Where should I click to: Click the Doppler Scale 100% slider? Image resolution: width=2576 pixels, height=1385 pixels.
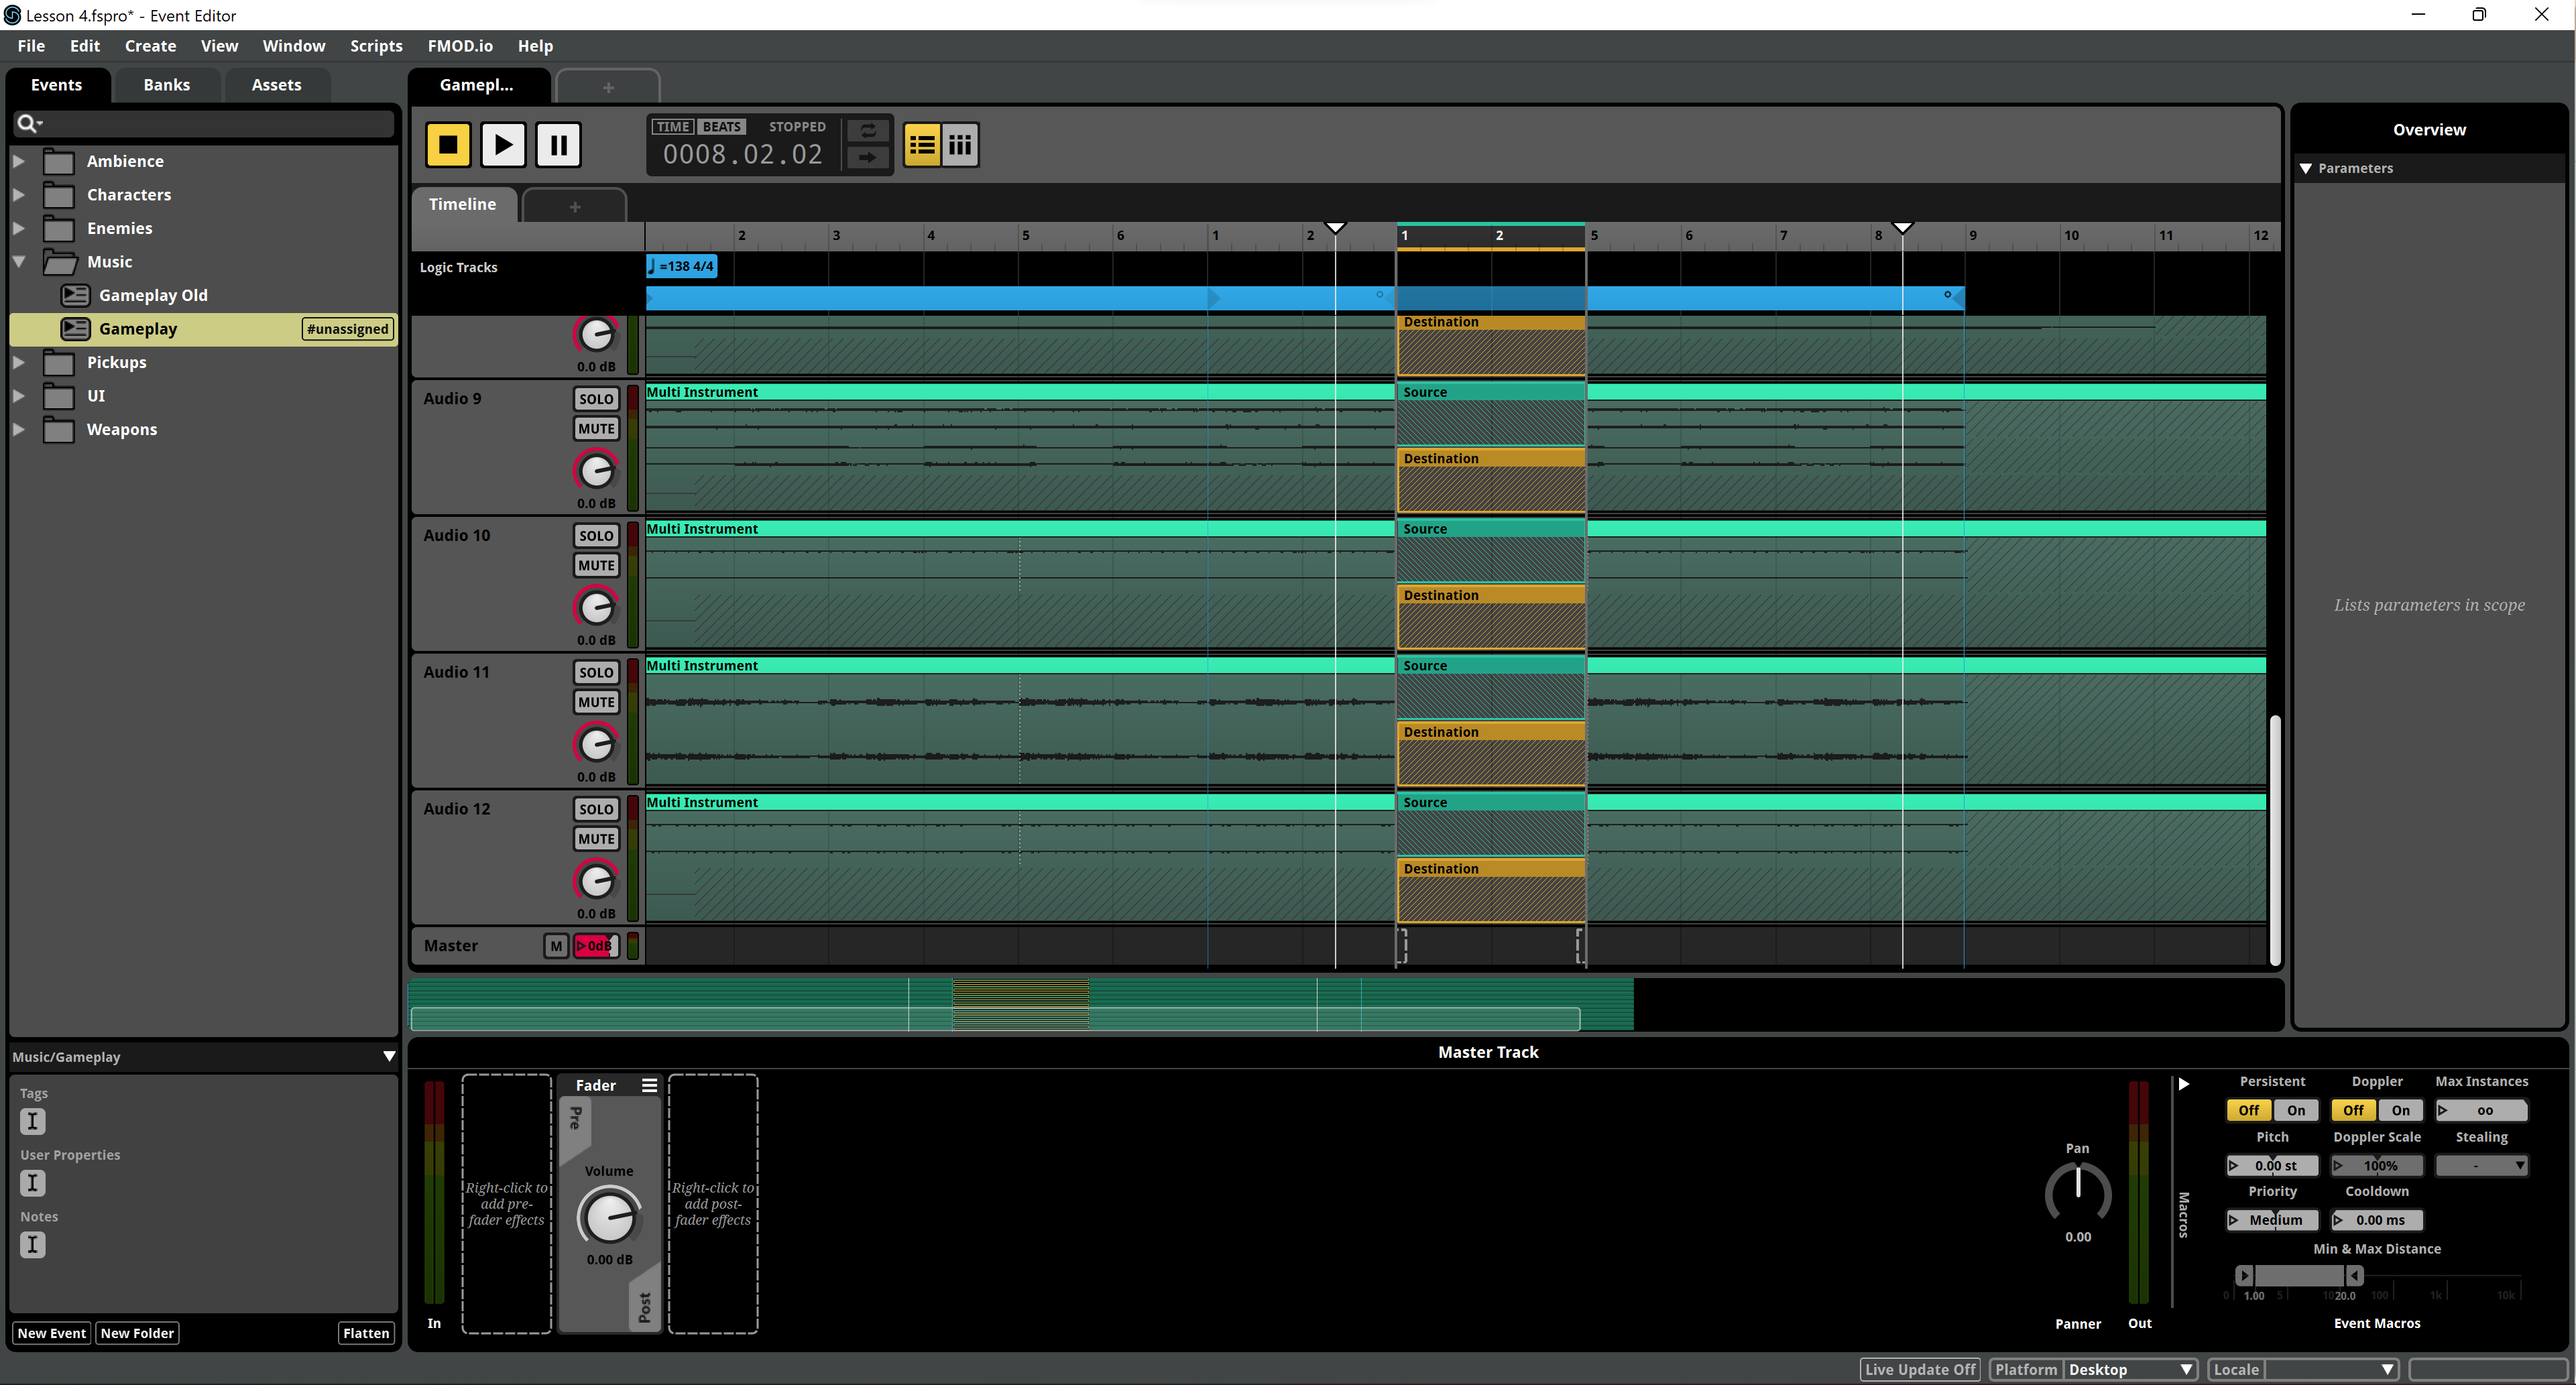point(2377,1166)
